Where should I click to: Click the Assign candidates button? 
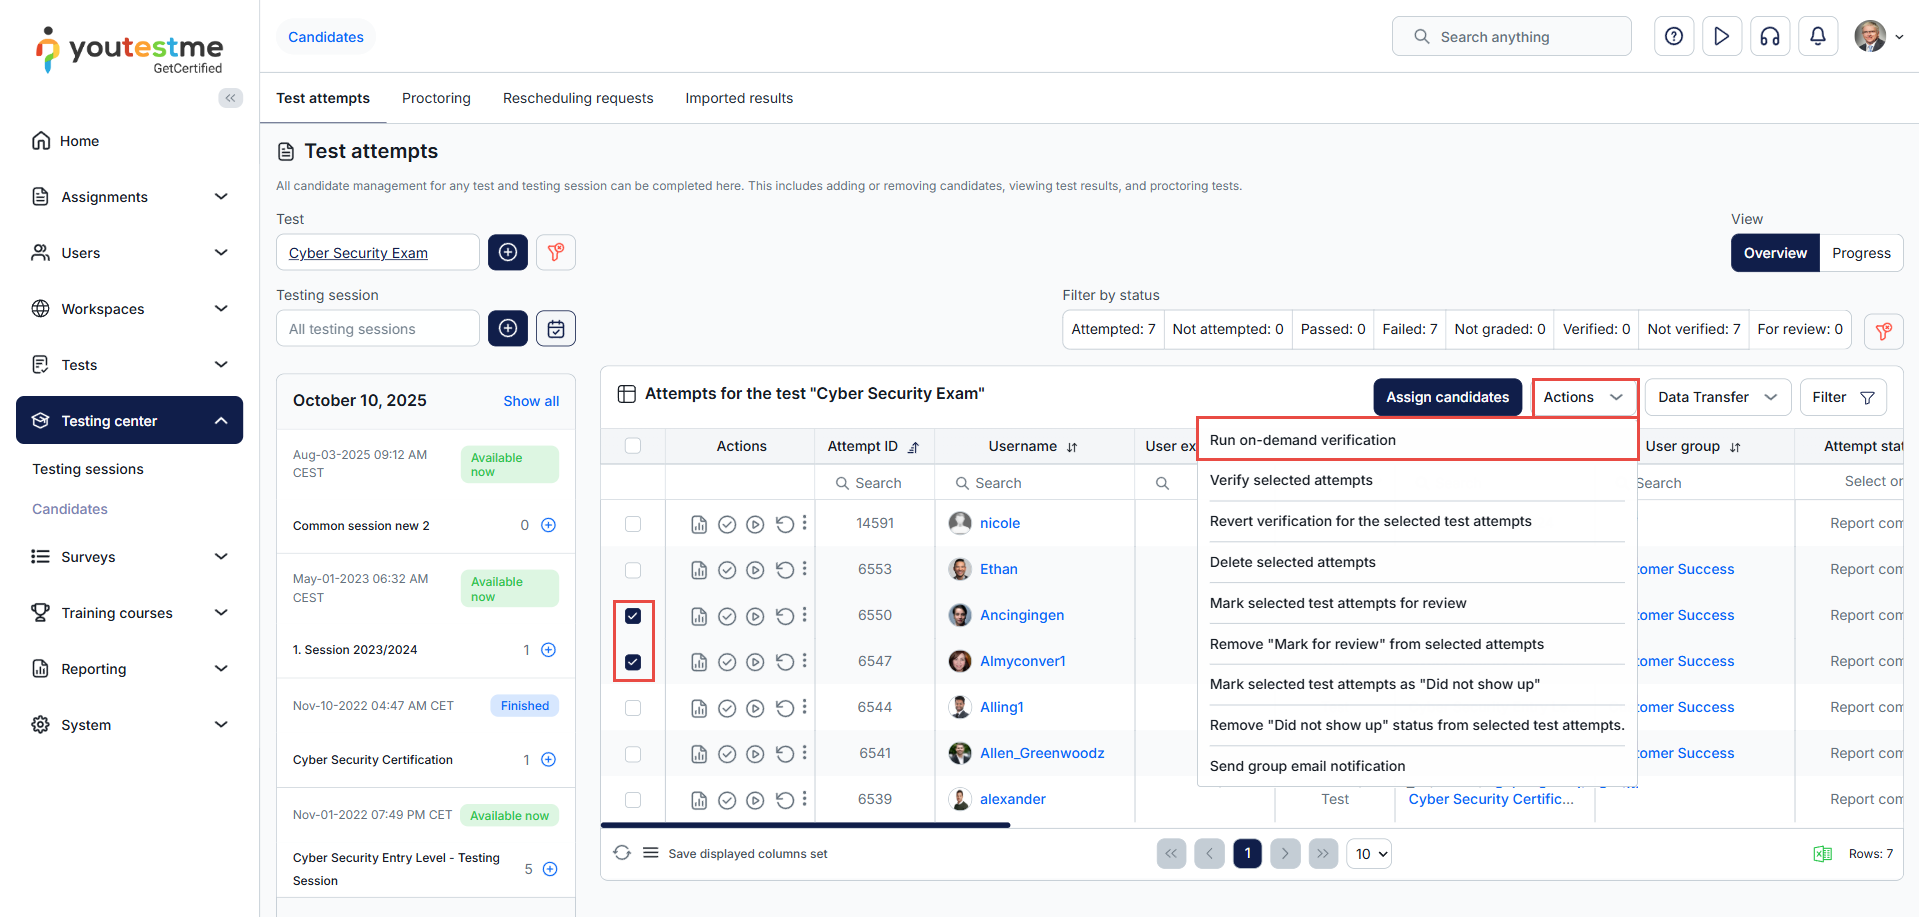[x=1447, y=397]
